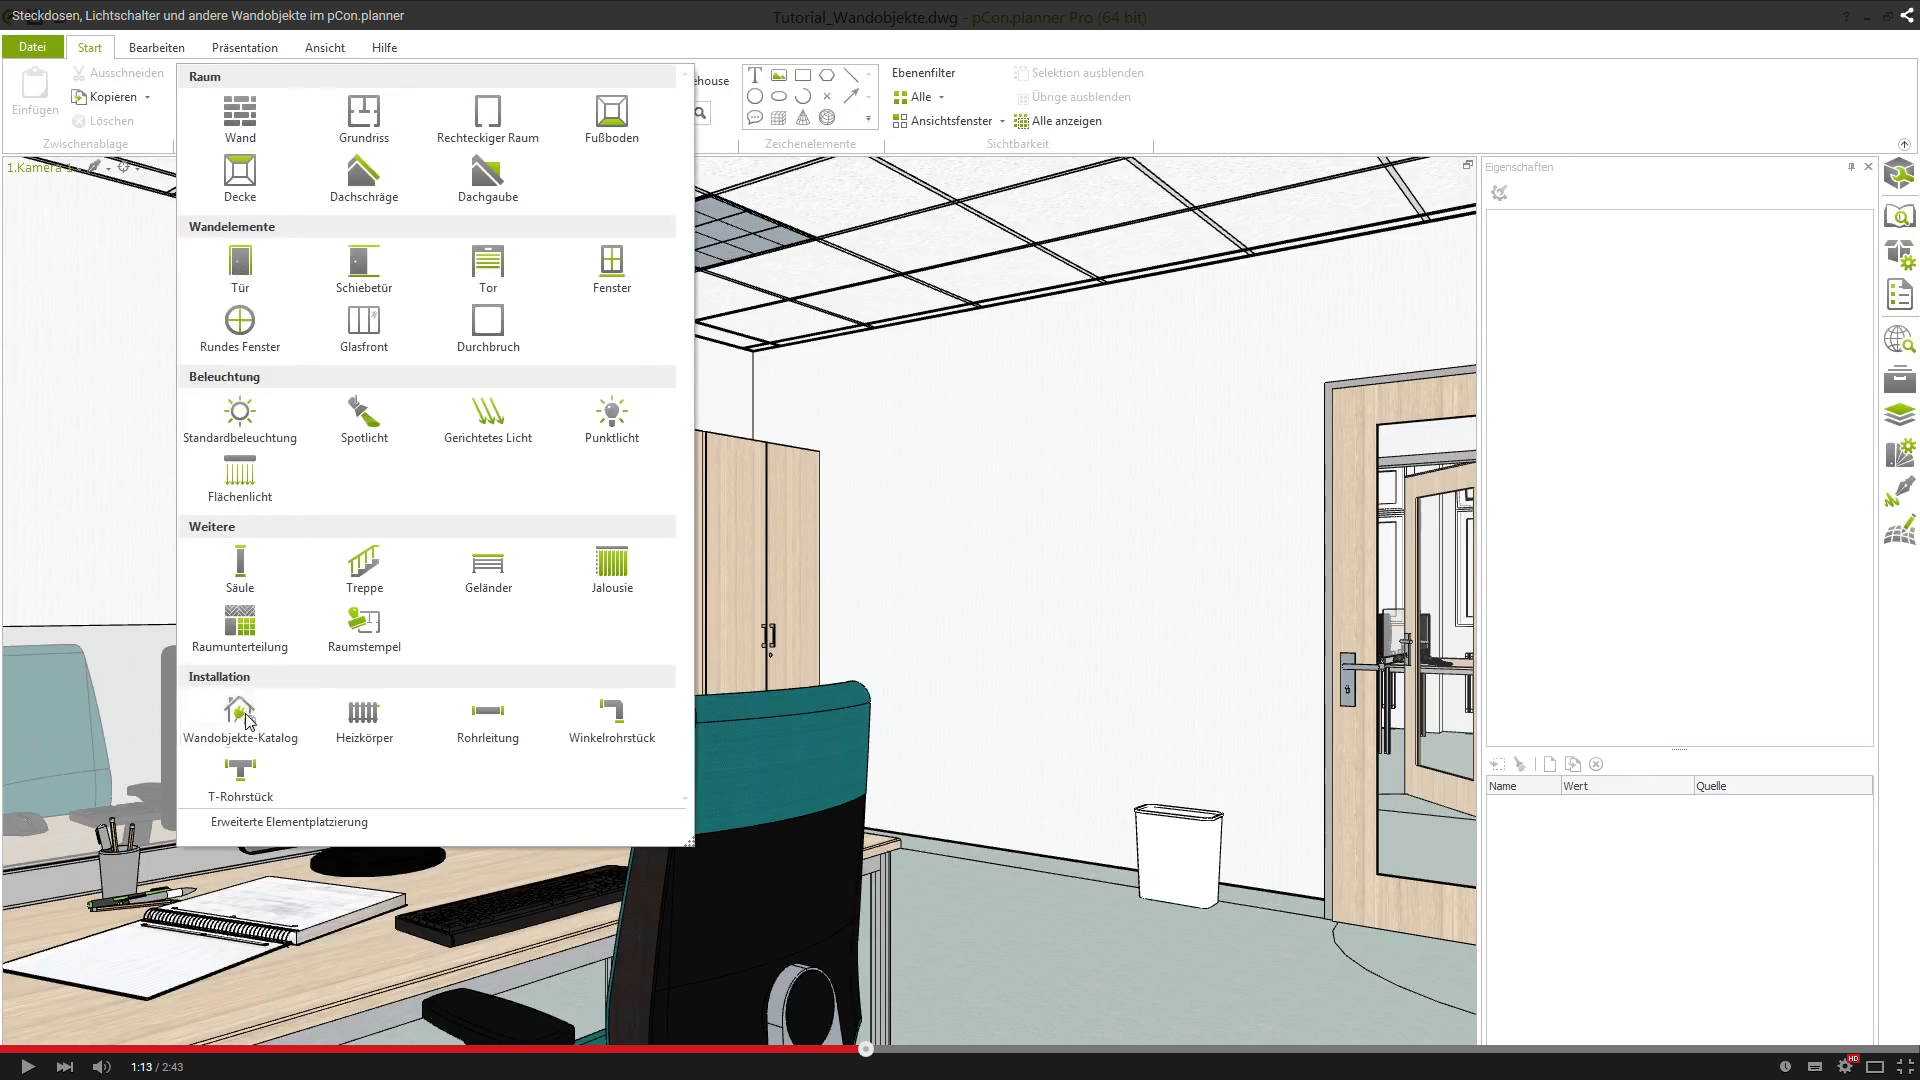This screenshot has height=1080, width=1920.
Task: Expand the Ansichtsfenster dropdown
Action: click(x=1002, y=121)
